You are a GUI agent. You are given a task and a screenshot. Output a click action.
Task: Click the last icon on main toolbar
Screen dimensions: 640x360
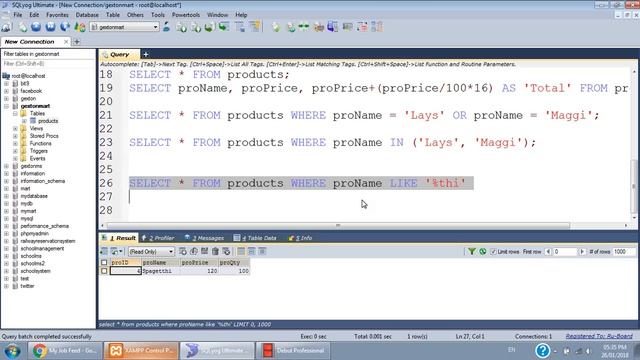[x=377, y=27]
